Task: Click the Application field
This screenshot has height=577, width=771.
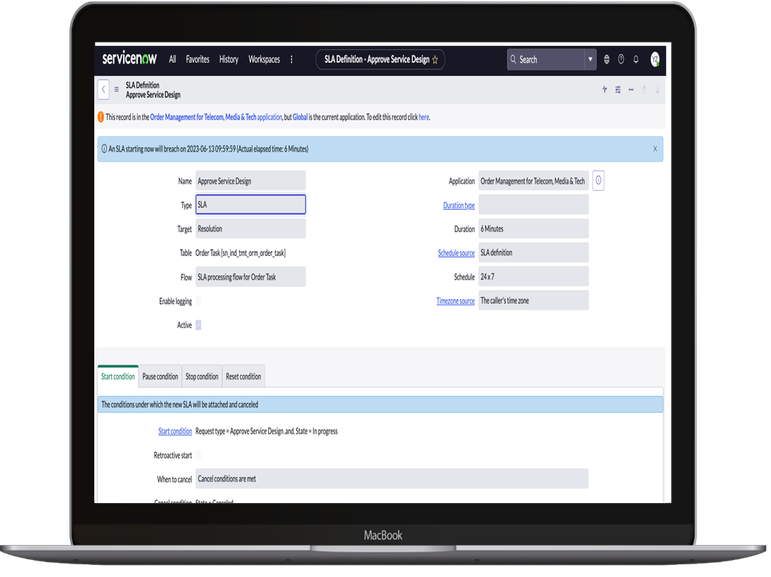Action: tap(533, 181)
